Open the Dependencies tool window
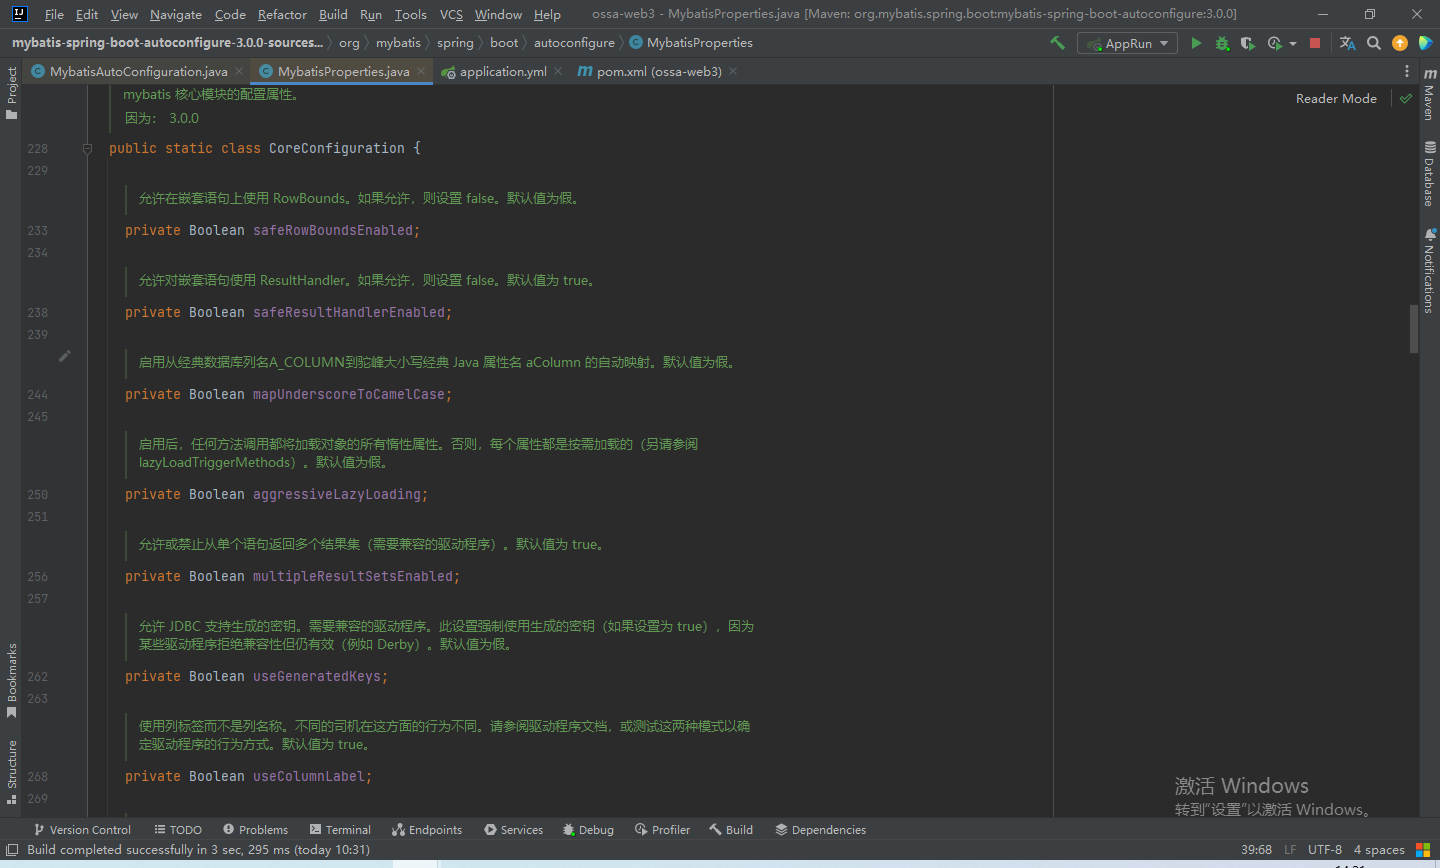1440x868 pixels. pyautogui.click(x=820, y=830)
